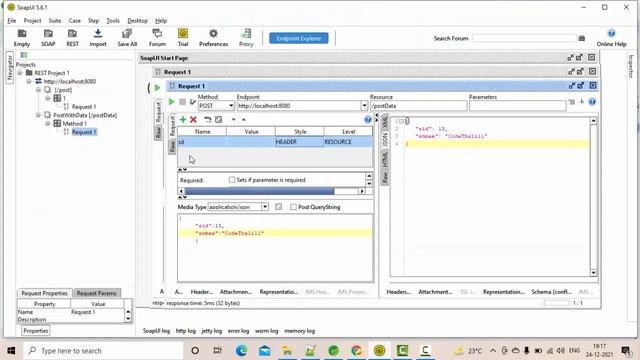Click the Trial toolbar icon

(183, 38)
